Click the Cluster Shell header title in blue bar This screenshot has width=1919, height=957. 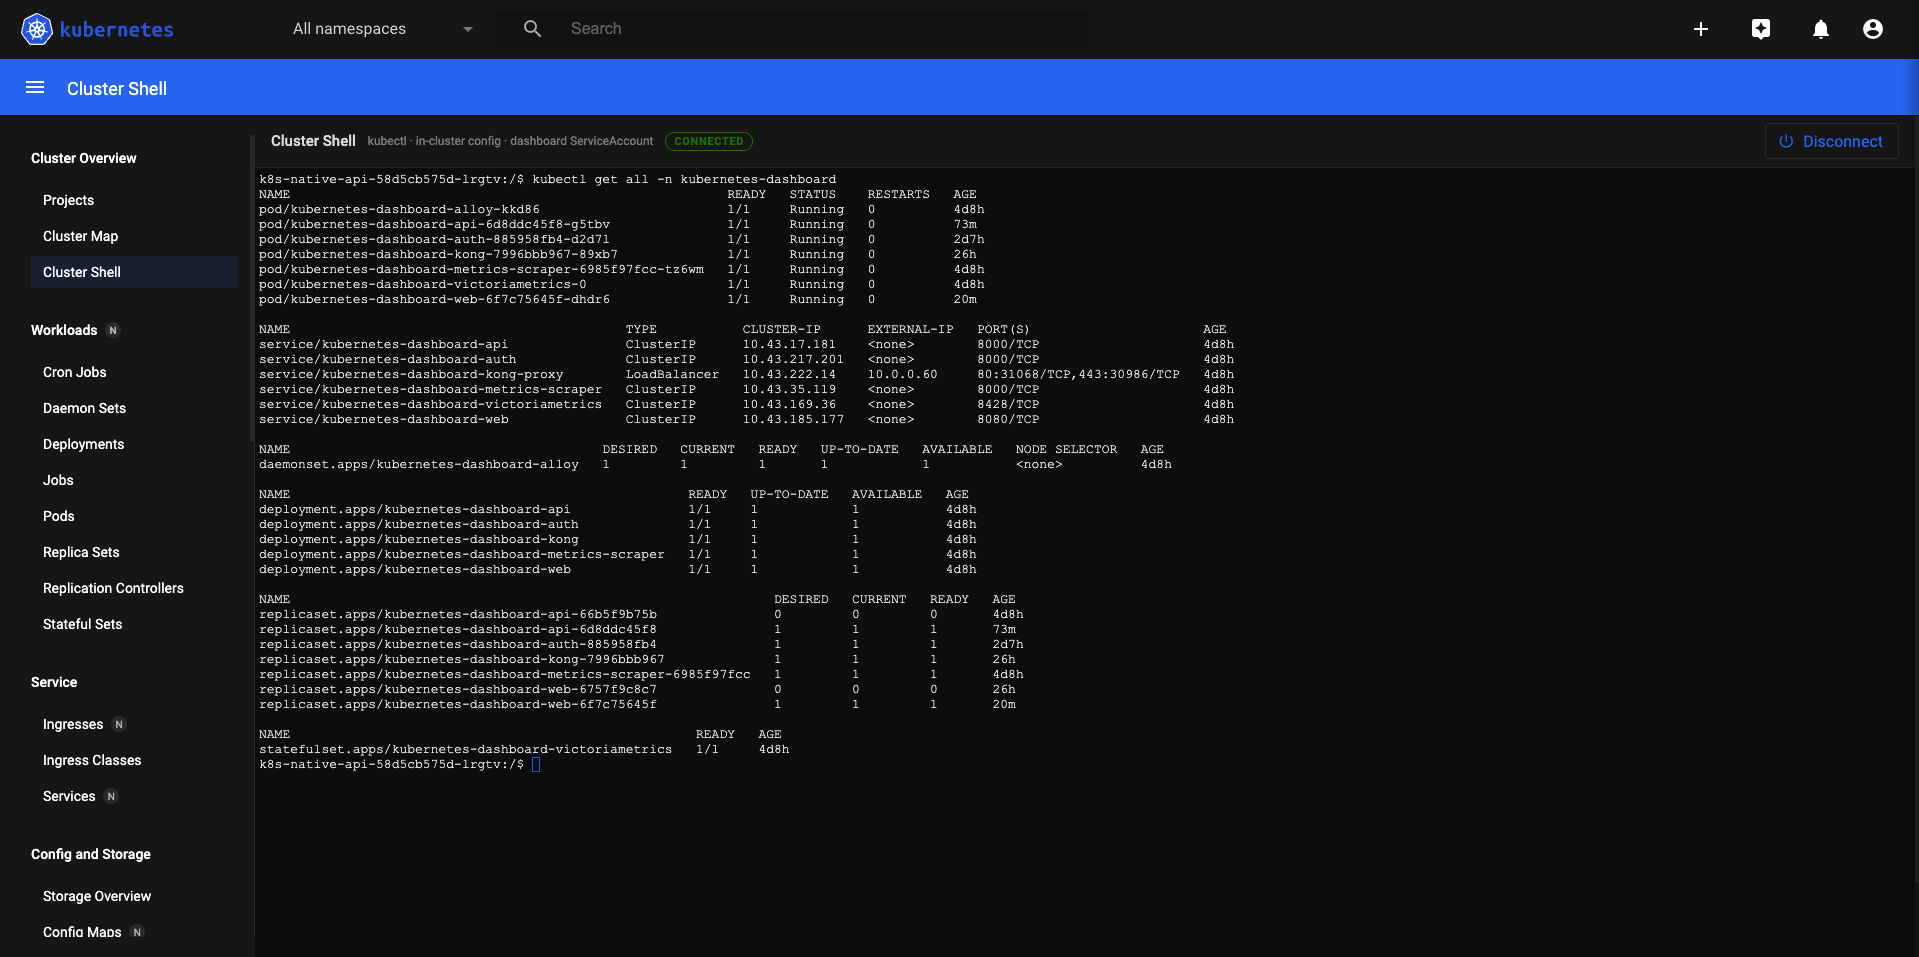click(x=117, y=88)
